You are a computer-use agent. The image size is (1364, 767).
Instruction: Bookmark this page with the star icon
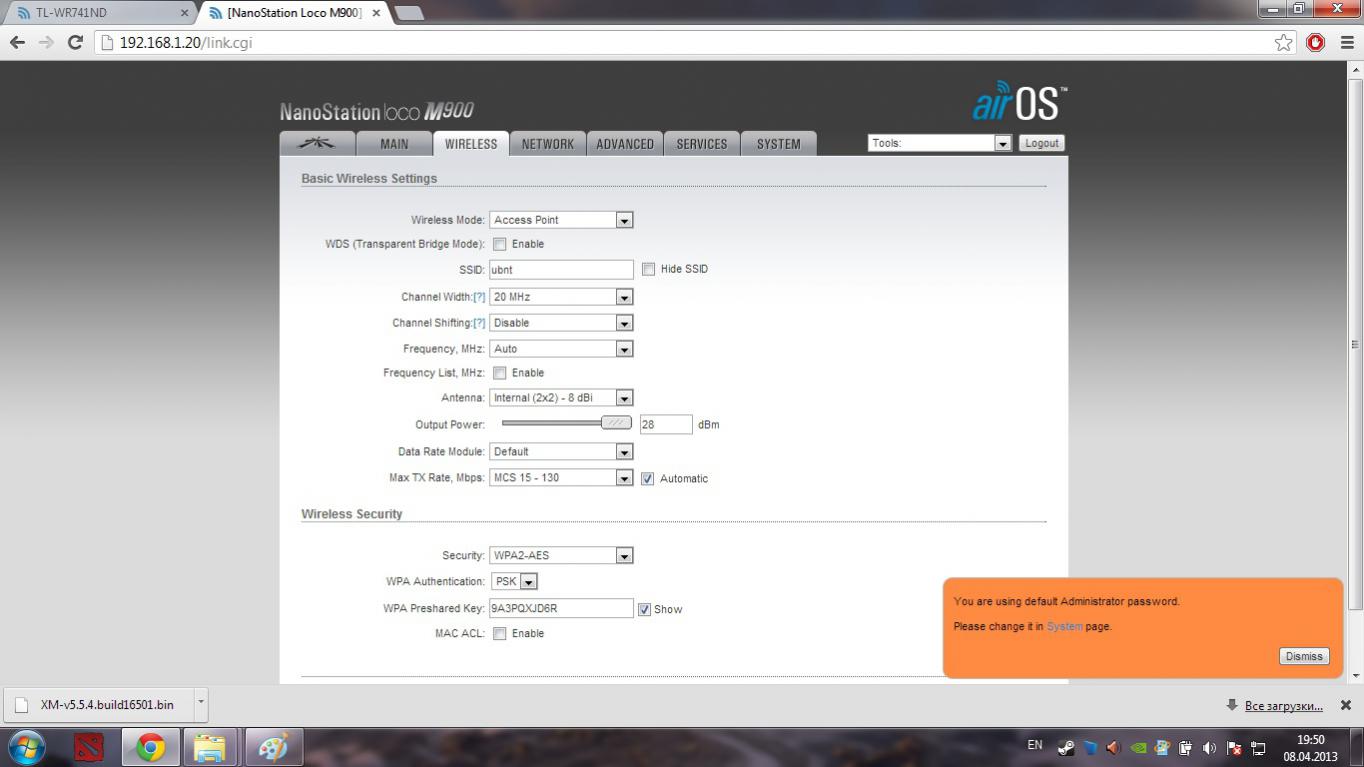coord(1284,42)
